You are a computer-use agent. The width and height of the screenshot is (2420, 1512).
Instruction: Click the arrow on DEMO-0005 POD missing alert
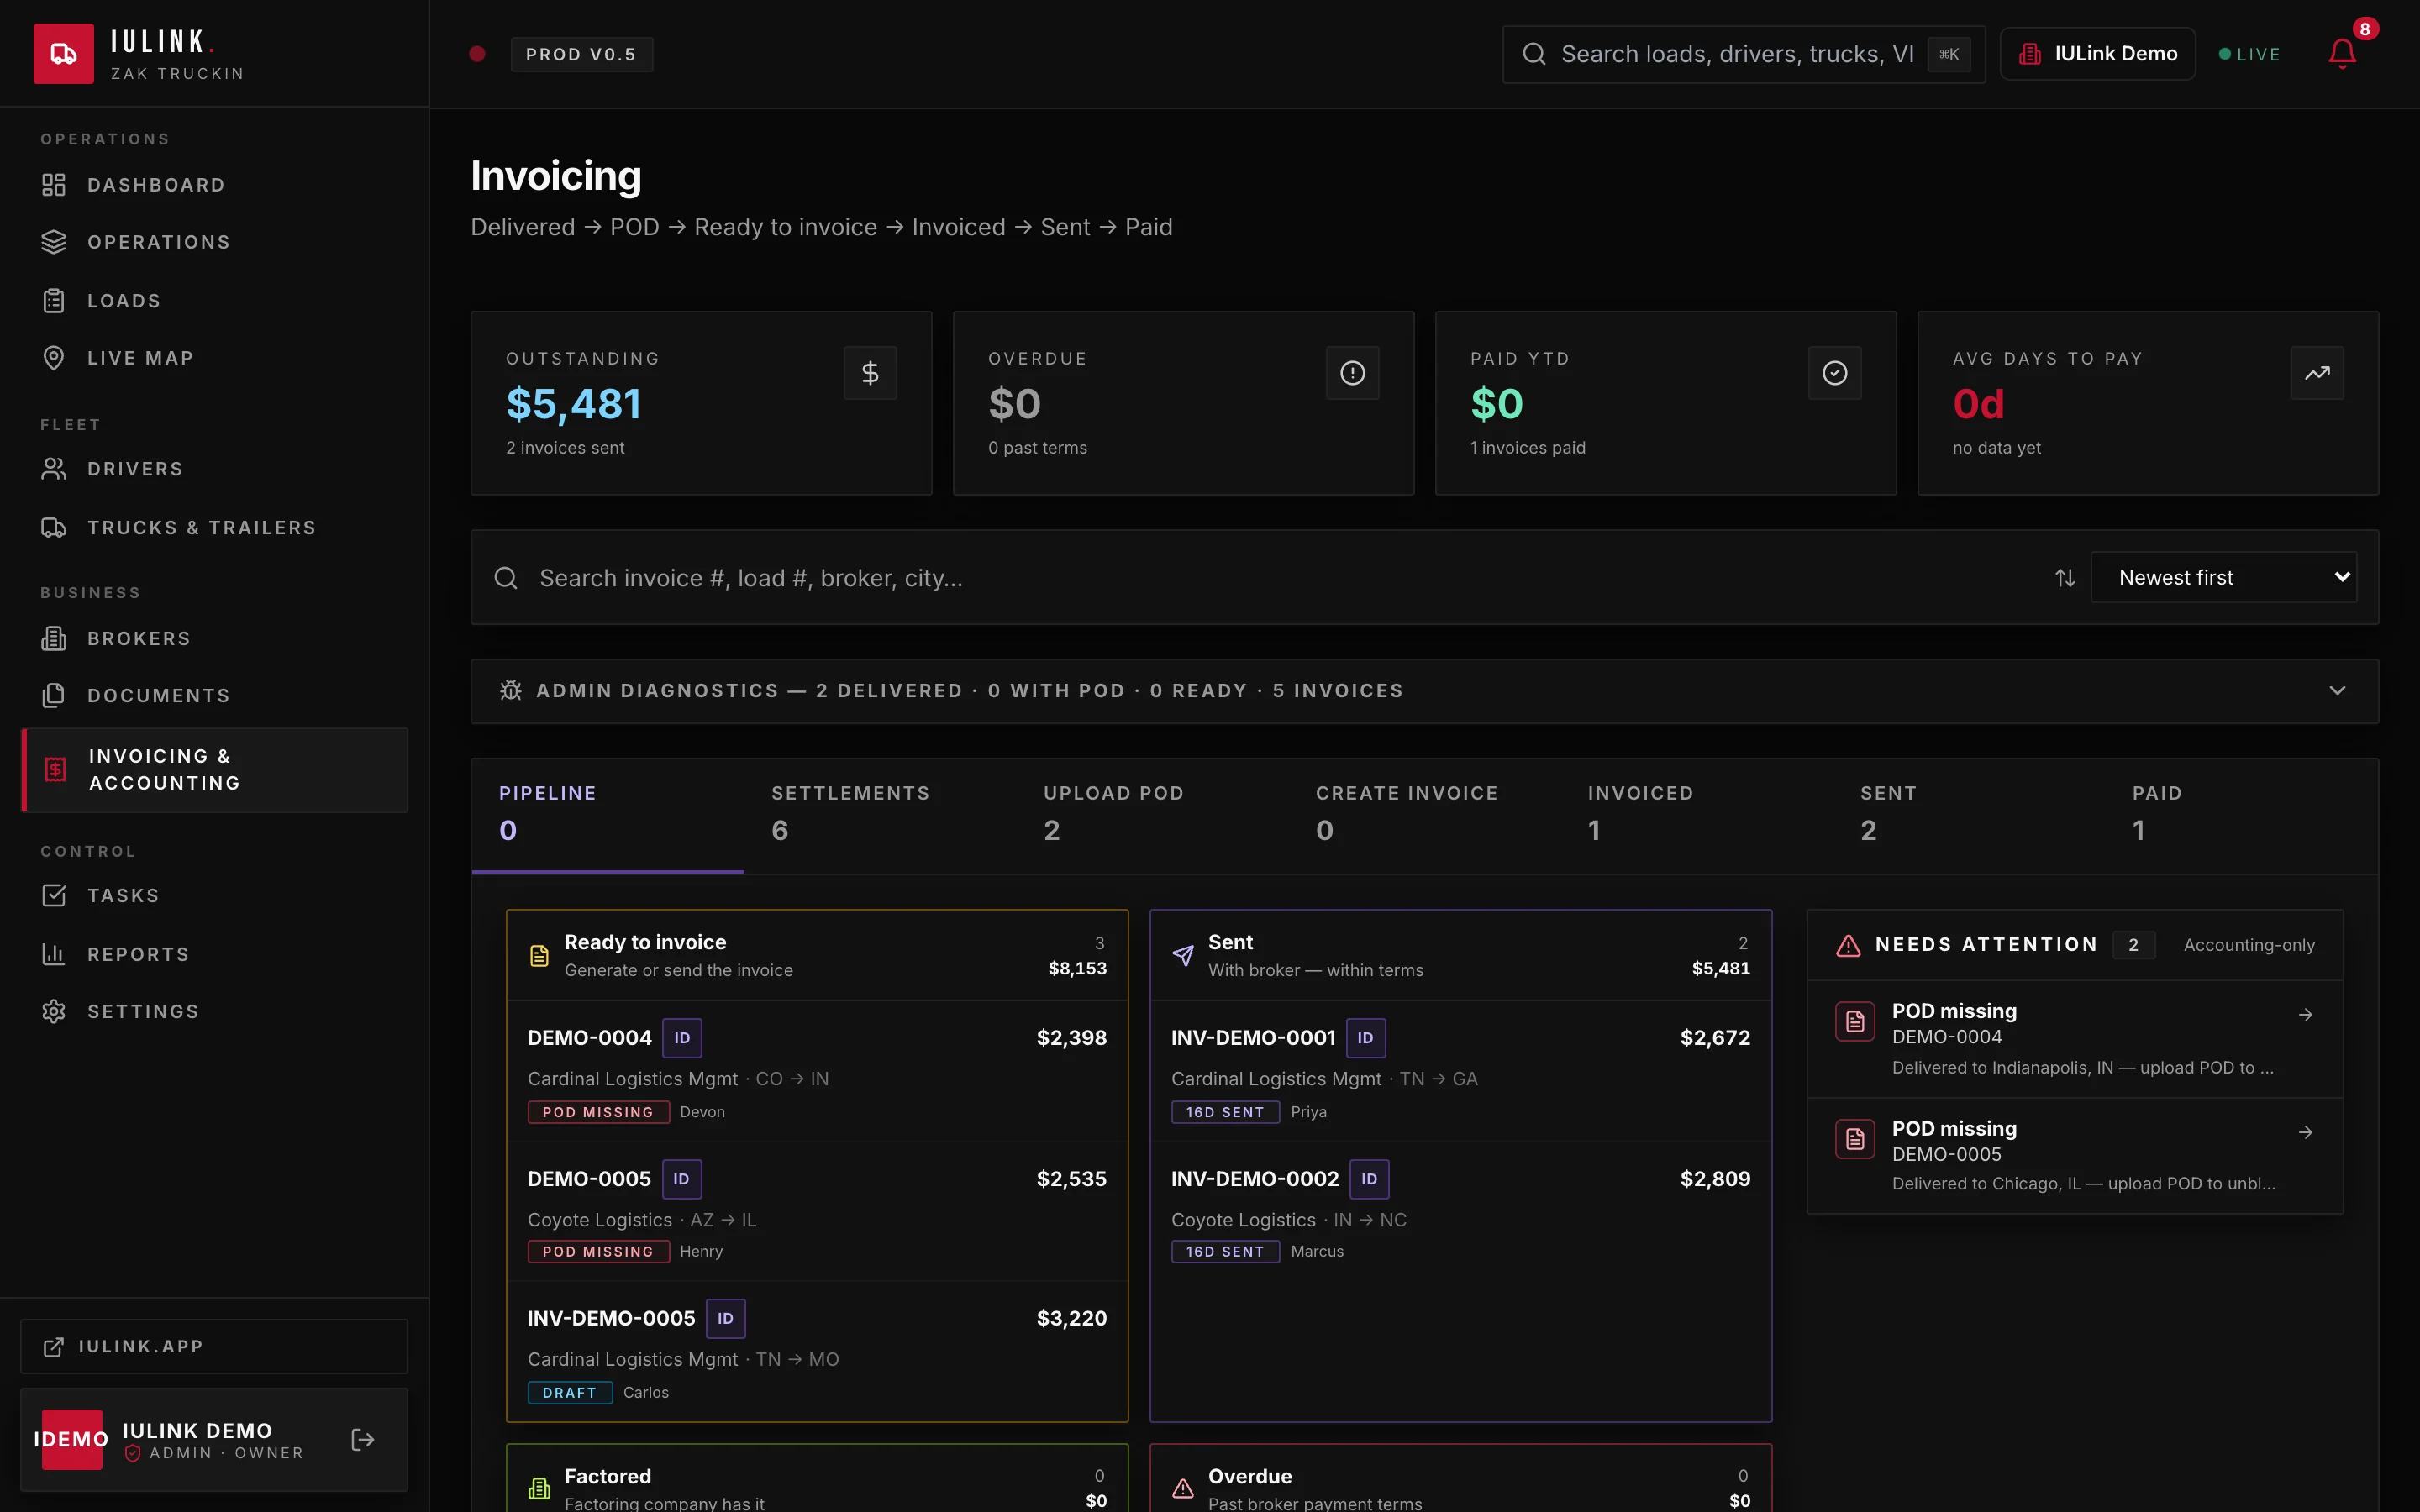tap(2305, 1132)
